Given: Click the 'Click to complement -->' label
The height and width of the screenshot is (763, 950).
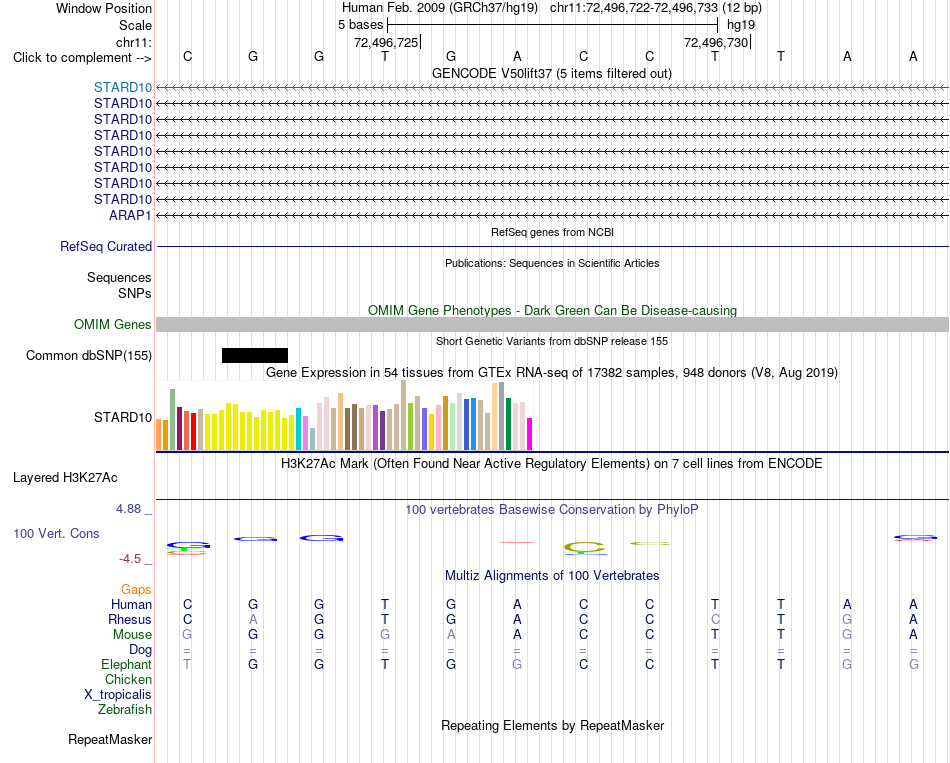Looking at the screenshot, I should [82, 58].
